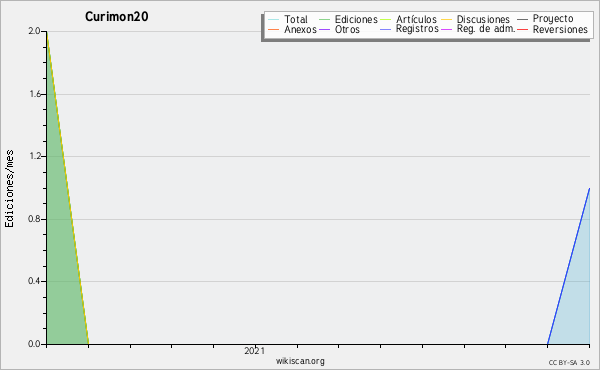Image resolution: width=600 pixels, height=370 pixels.
Task: Click the blue Registros line rising to 1.0
Action: point(569,266)
